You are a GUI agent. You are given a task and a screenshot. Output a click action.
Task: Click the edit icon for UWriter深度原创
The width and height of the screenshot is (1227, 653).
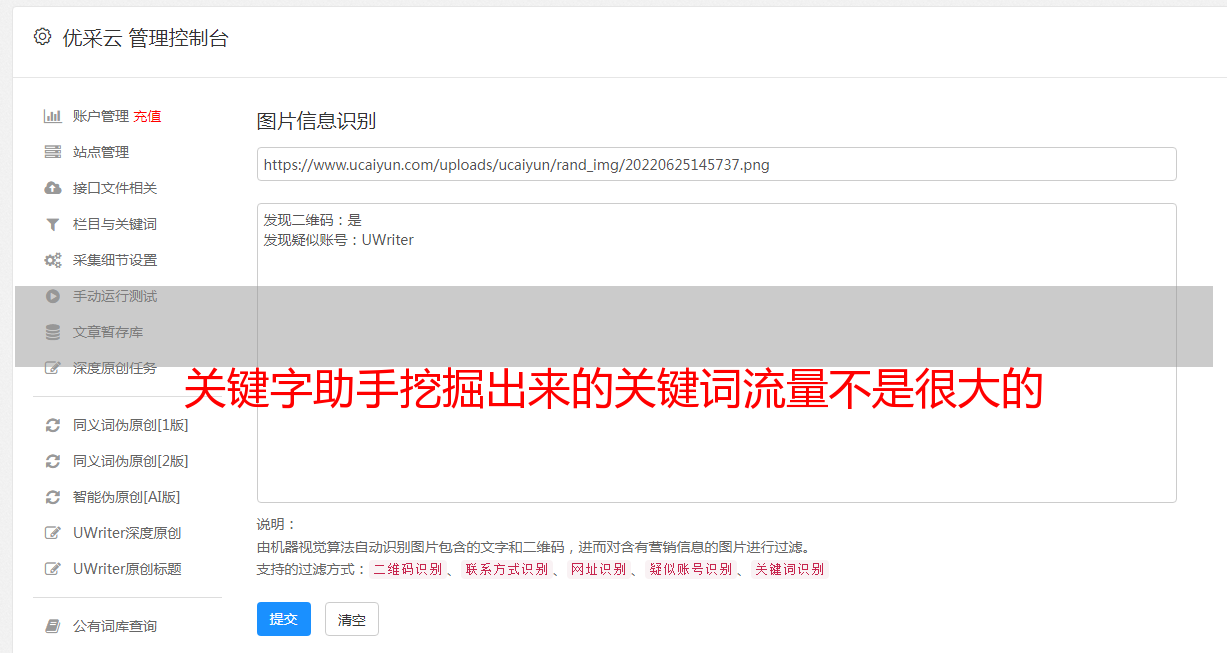click(53, 533)
